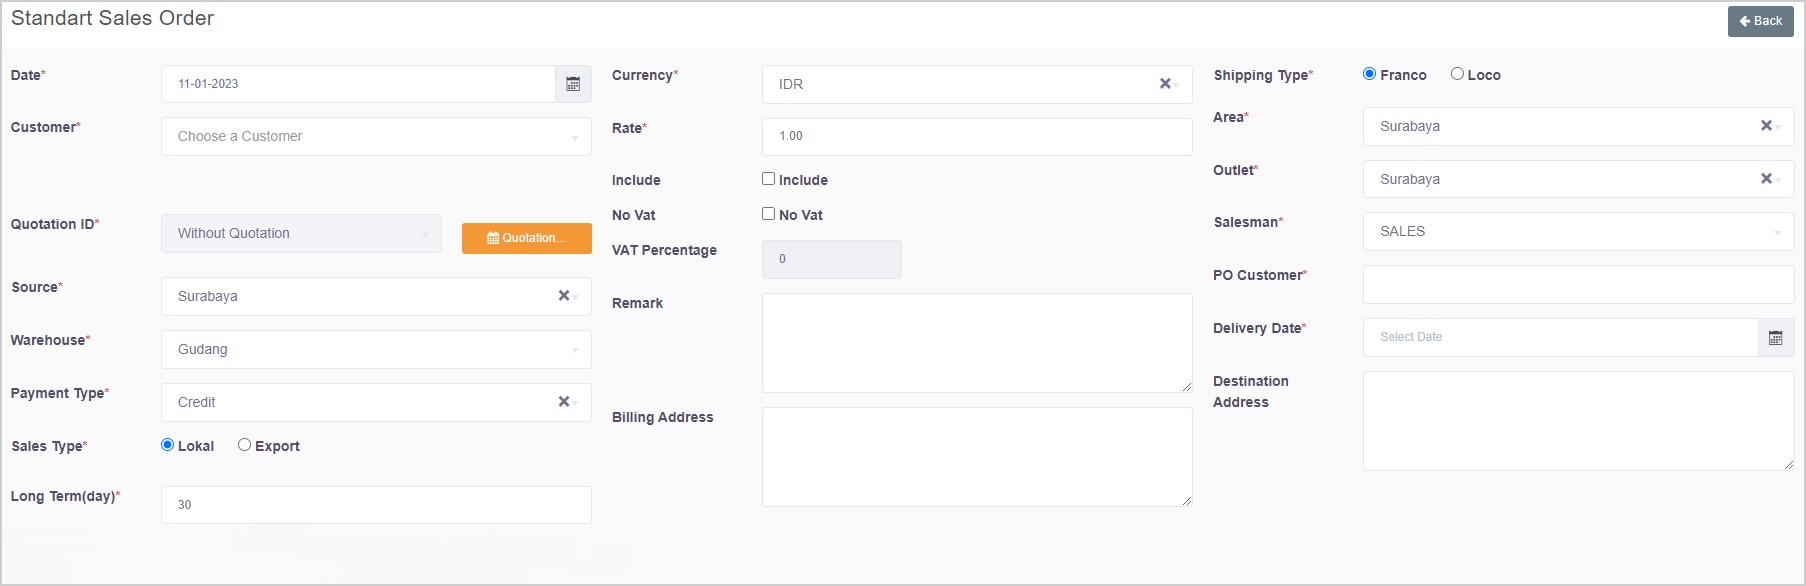Open the Choose a Customer dropdown
This screenshot has width=1806, height=586.
(375, 137)
